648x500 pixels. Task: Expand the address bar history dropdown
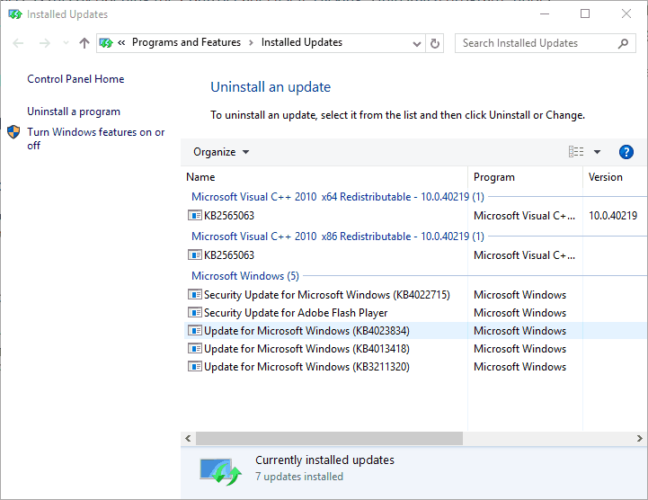[x=417, y=43]
